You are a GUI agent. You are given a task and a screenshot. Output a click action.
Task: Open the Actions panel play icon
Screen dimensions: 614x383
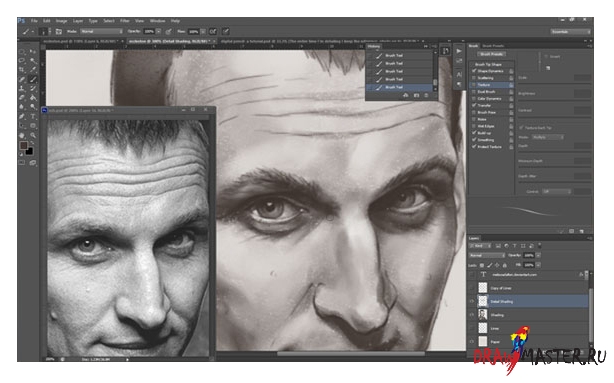pyautogui.click(x=459, y=51)
